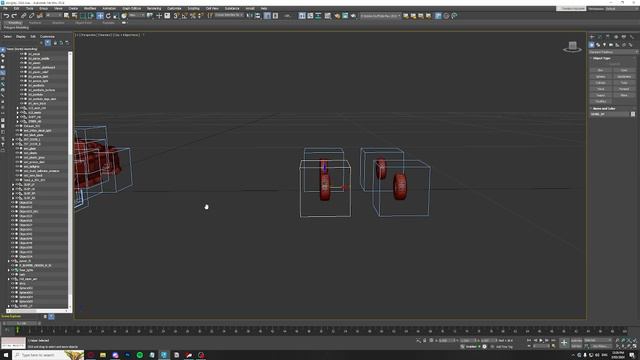Image resolution: width=640 pixels, height=360 pixels.
Task: Open the Scene Explorer Display menu
Action: [x=20, y=37]
